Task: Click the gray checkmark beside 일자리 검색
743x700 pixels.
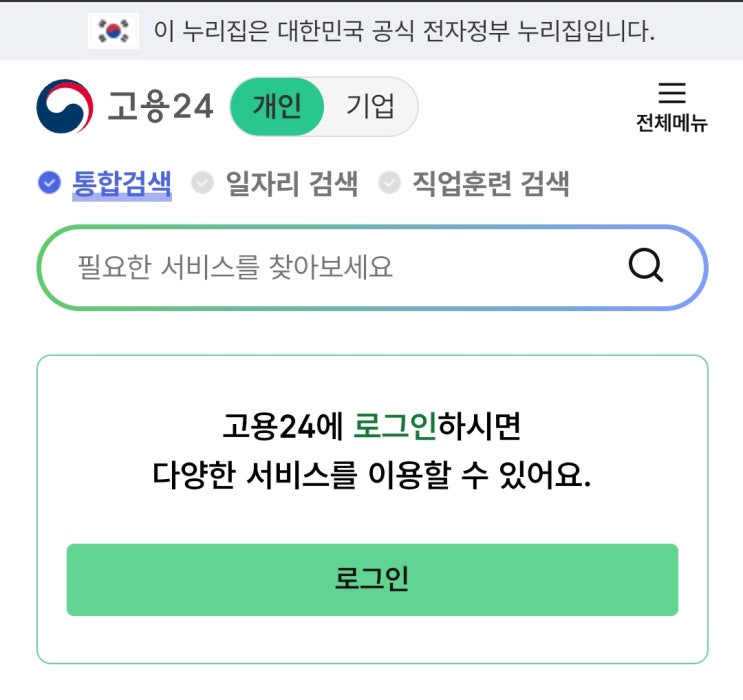Action: coord(202,183)
